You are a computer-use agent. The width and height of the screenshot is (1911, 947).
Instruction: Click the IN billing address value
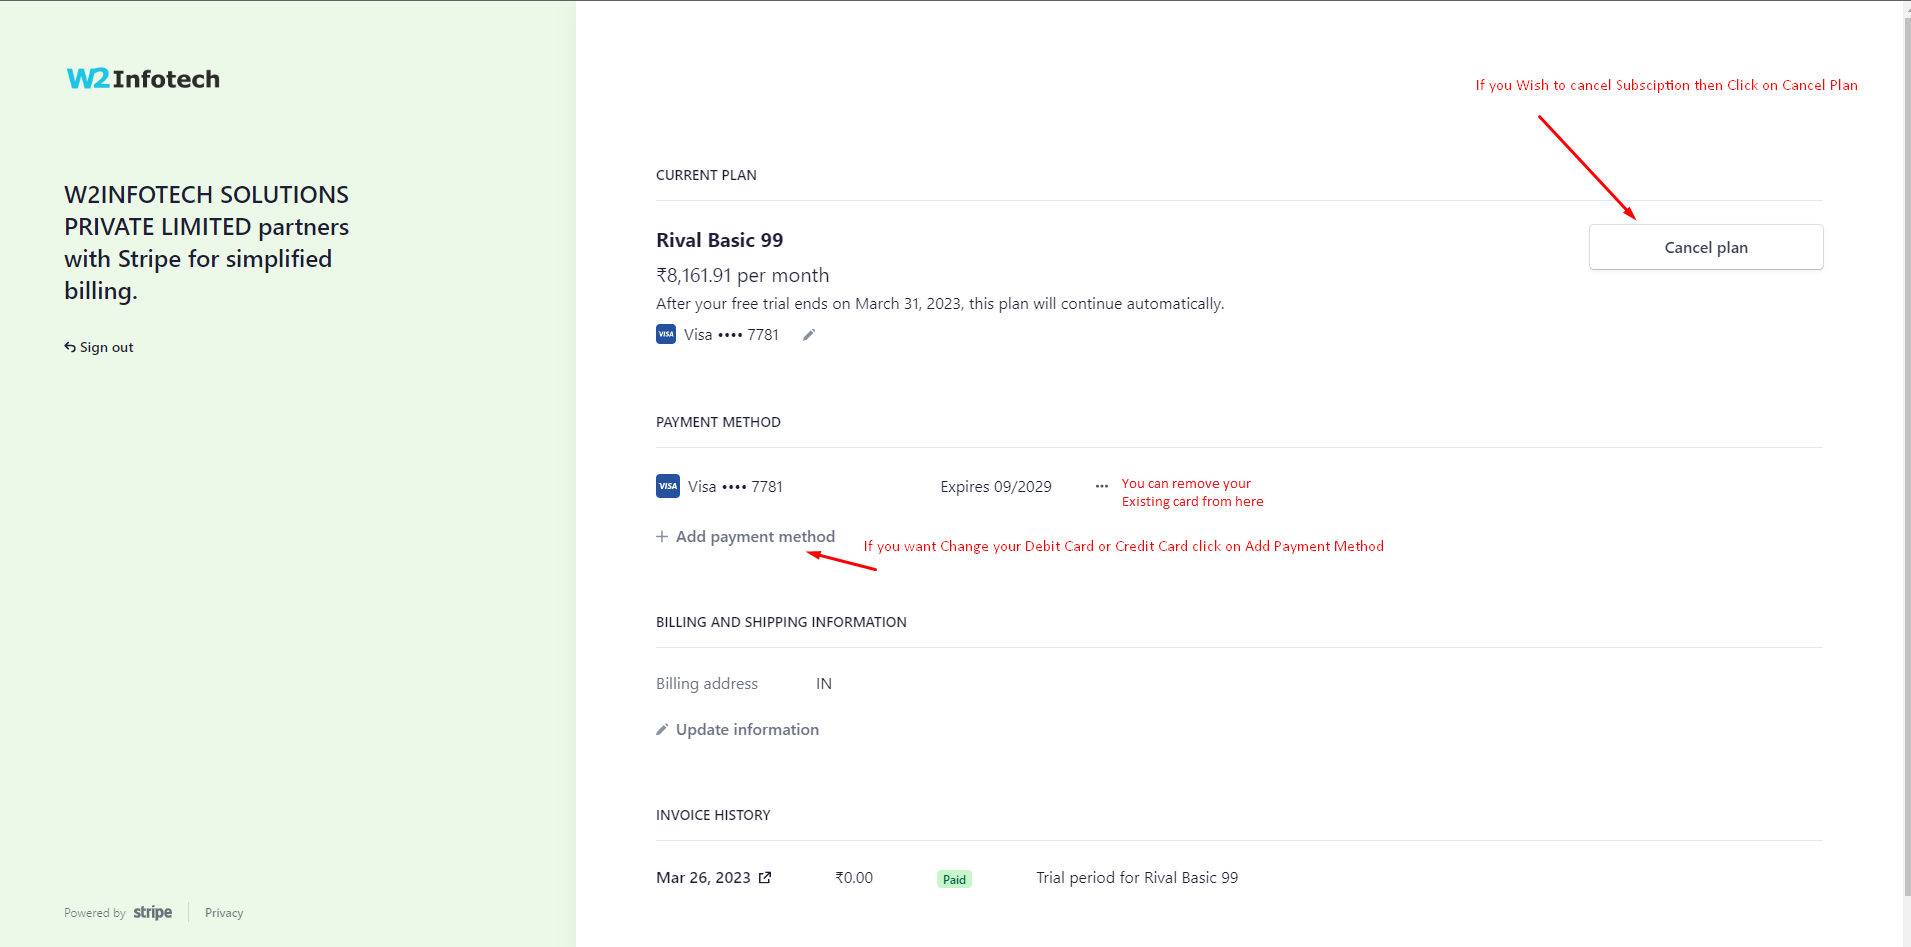tap(824, 684)
